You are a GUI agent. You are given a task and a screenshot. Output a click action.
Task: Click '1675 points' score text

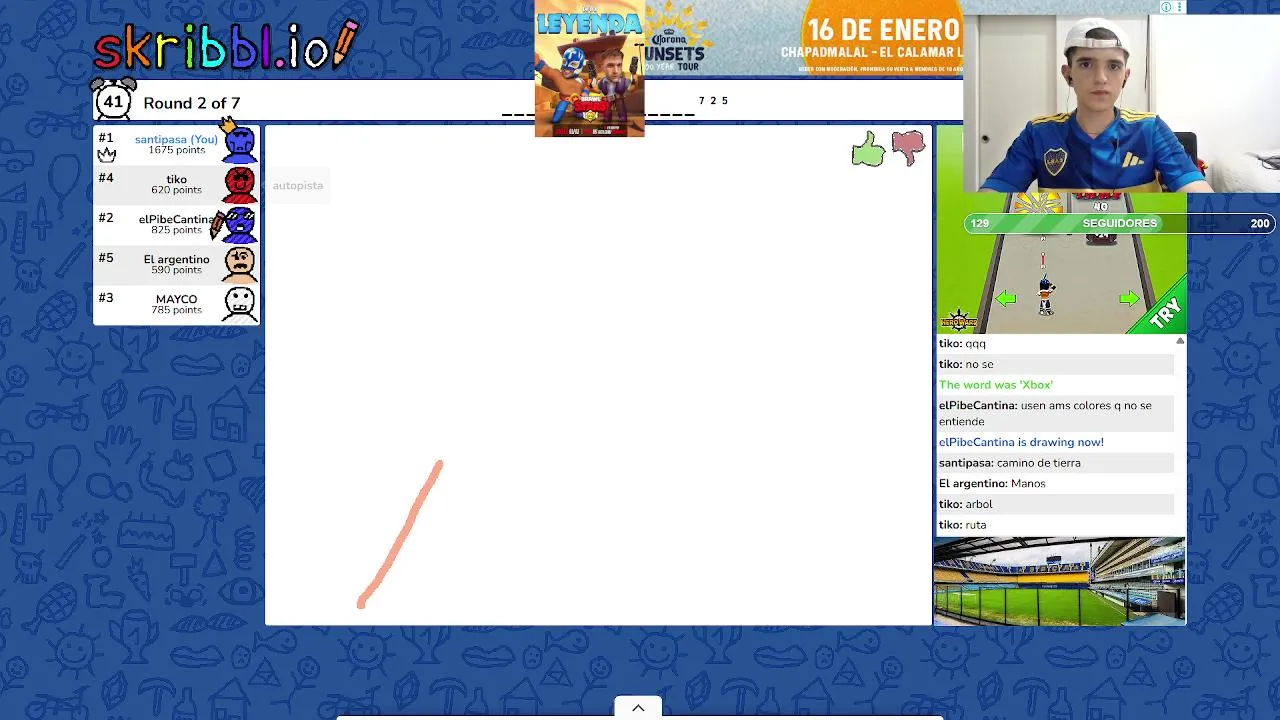(176, 150)
